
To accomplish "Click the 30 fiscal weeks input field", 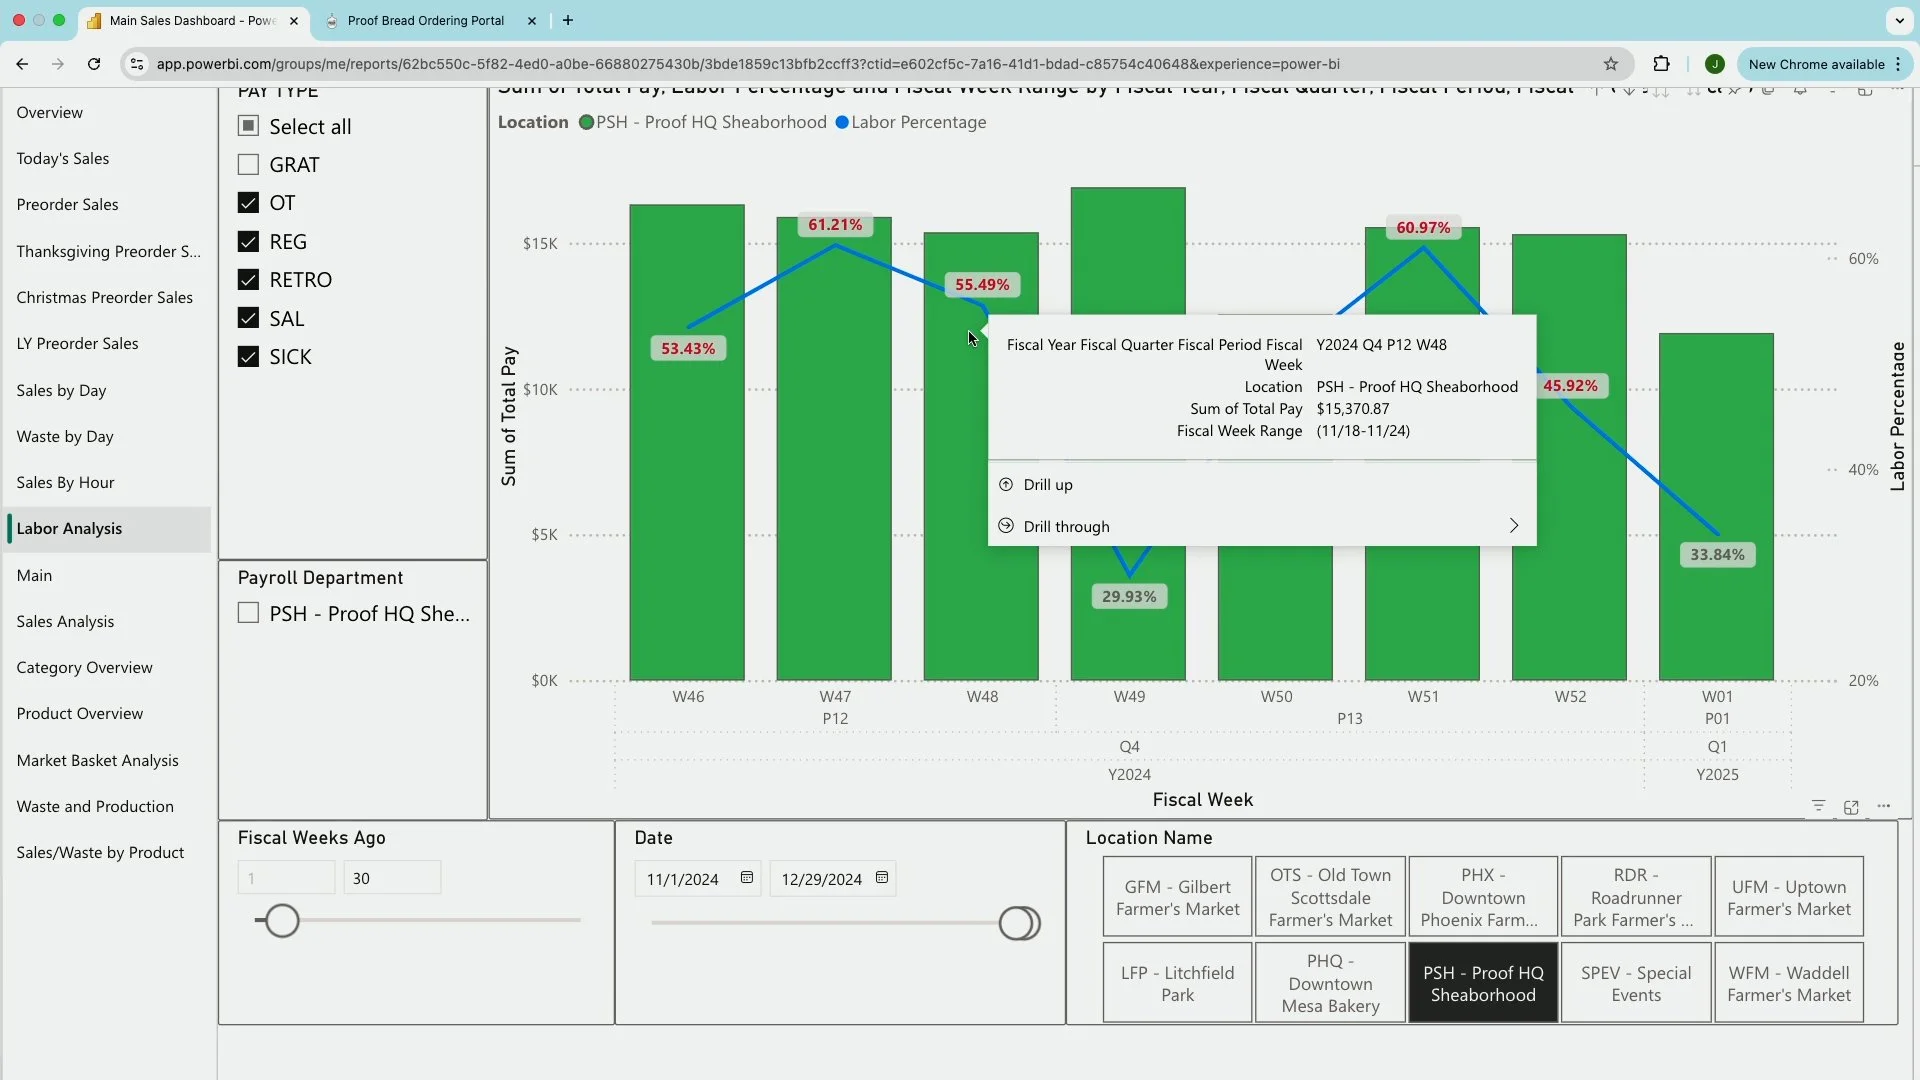I will 391,878.
